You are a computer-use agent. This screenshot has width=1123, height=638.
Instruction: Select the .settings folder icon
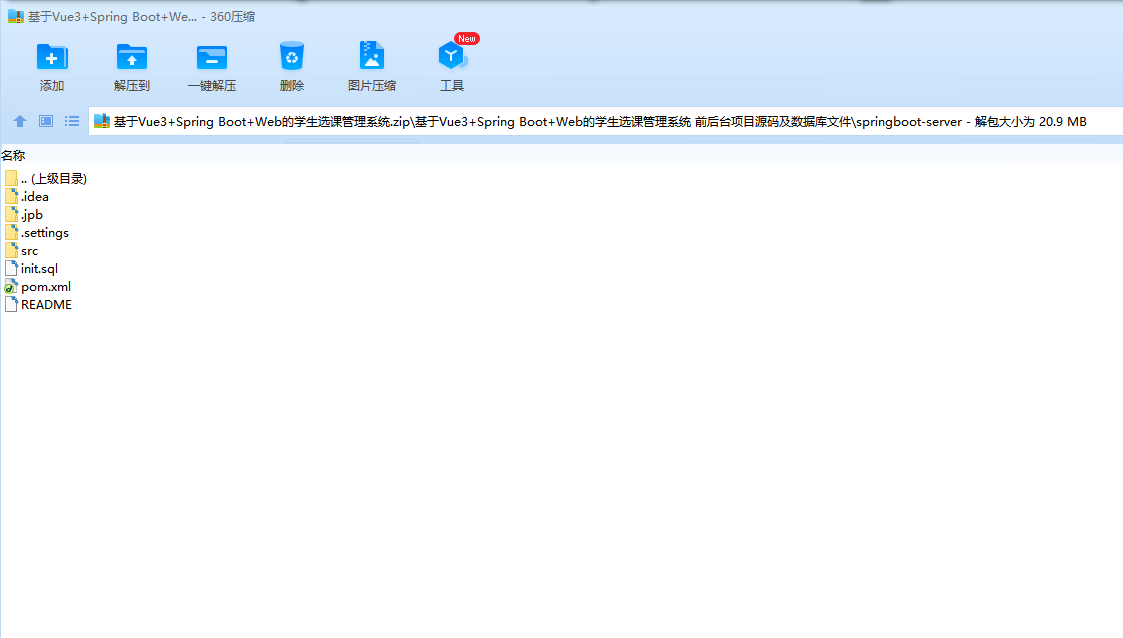11,232
